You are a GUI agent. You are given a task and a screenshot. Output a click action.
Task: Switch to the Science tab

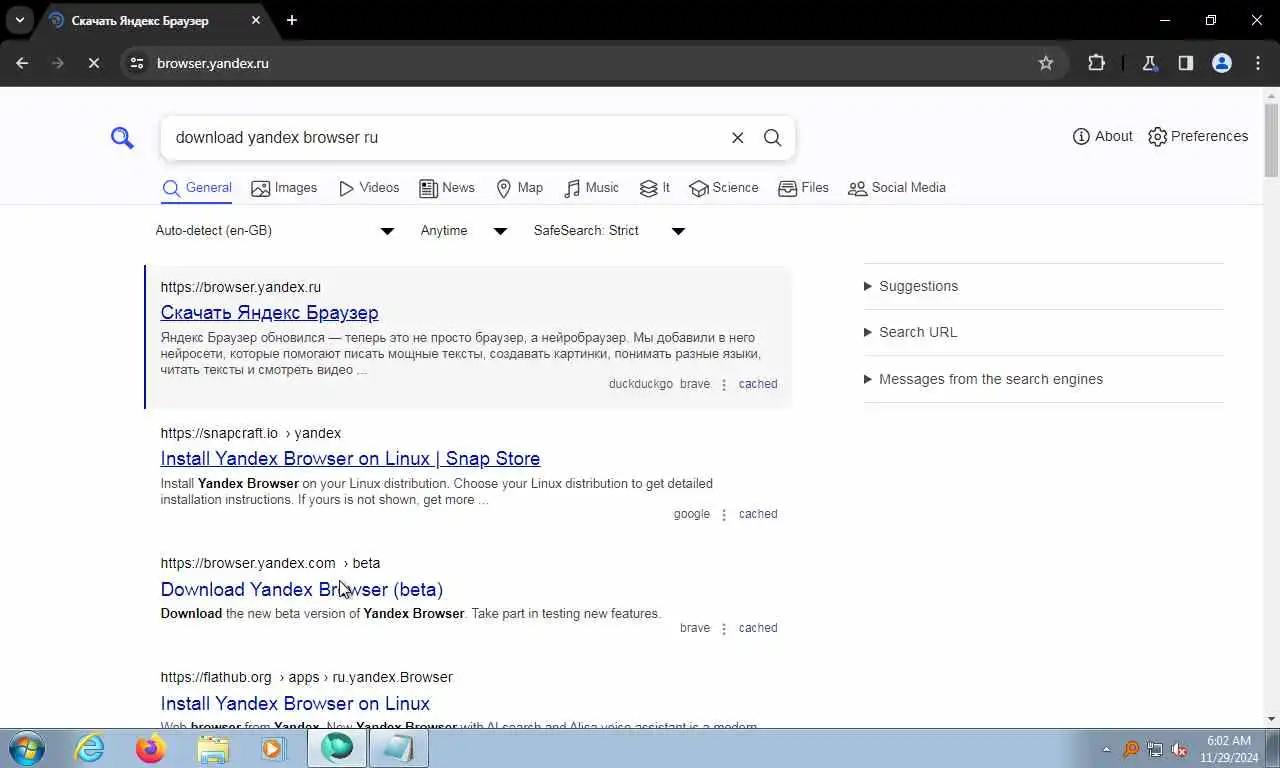coord(724,188)
